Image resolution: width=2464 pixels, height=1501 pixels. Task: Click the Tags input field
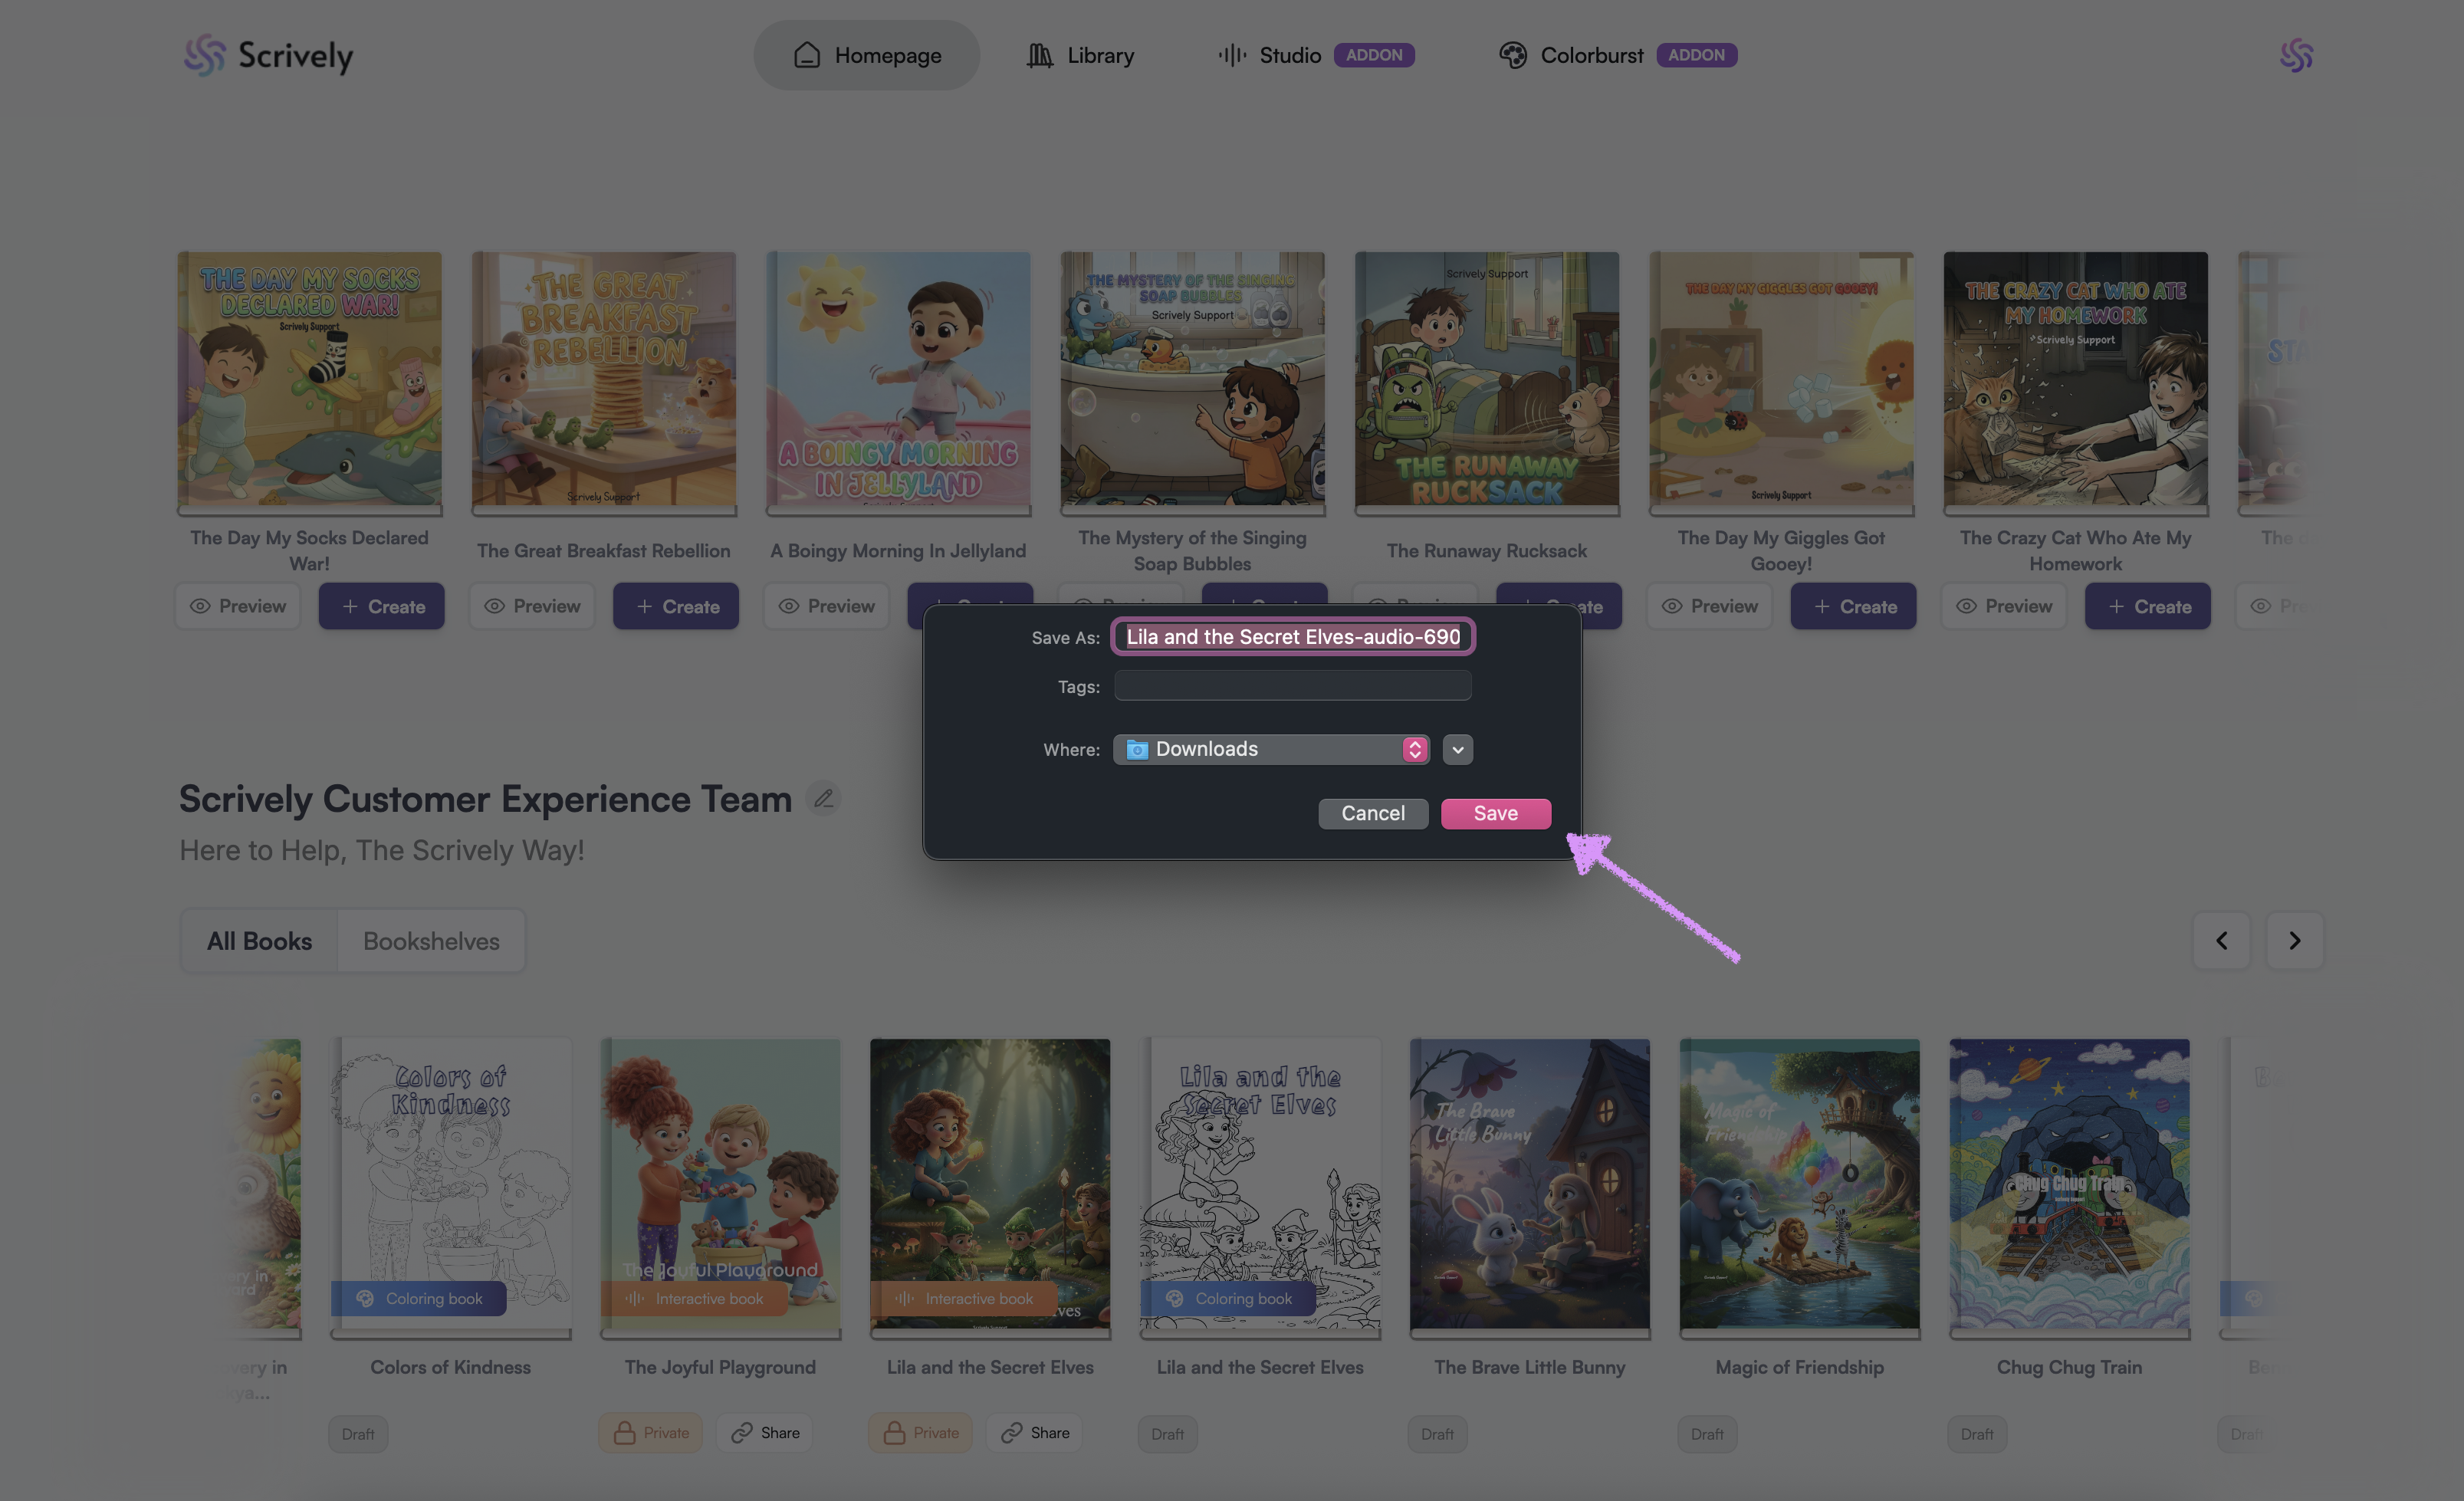1292,686
